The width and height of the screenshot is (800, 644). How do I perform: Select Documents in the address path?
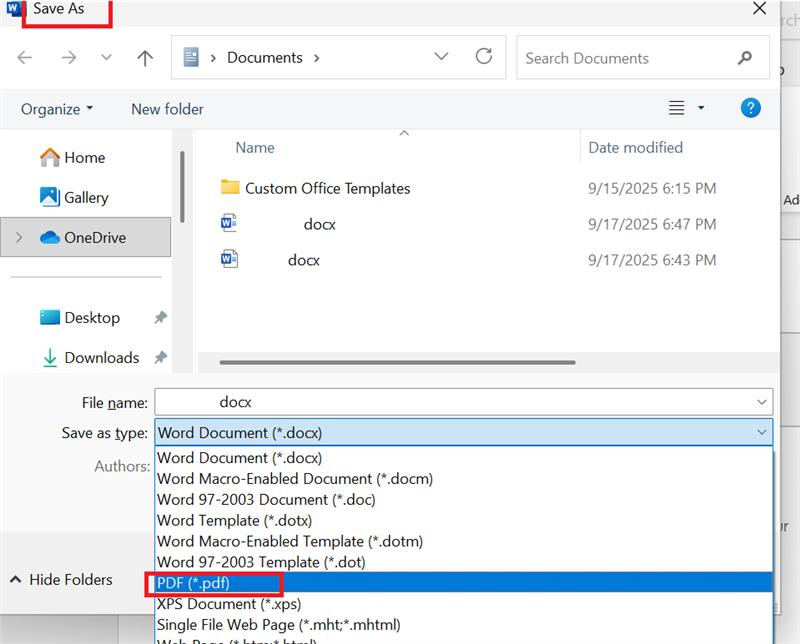[265, 58]
